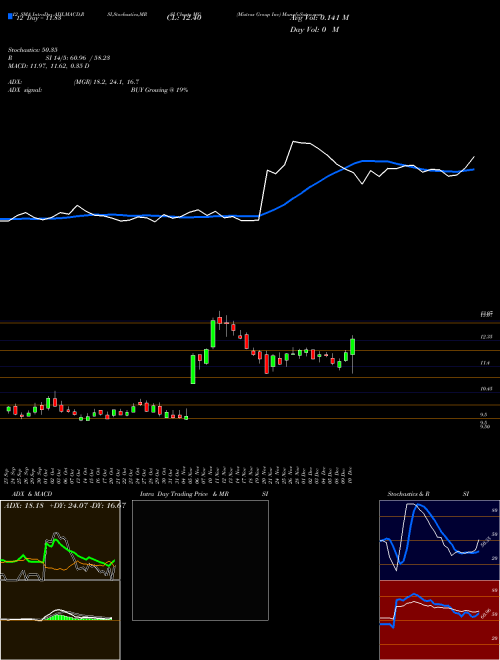Click the 'Avg Vol: 0.141 M' label

pyautogui.click(x=319, y=18)
